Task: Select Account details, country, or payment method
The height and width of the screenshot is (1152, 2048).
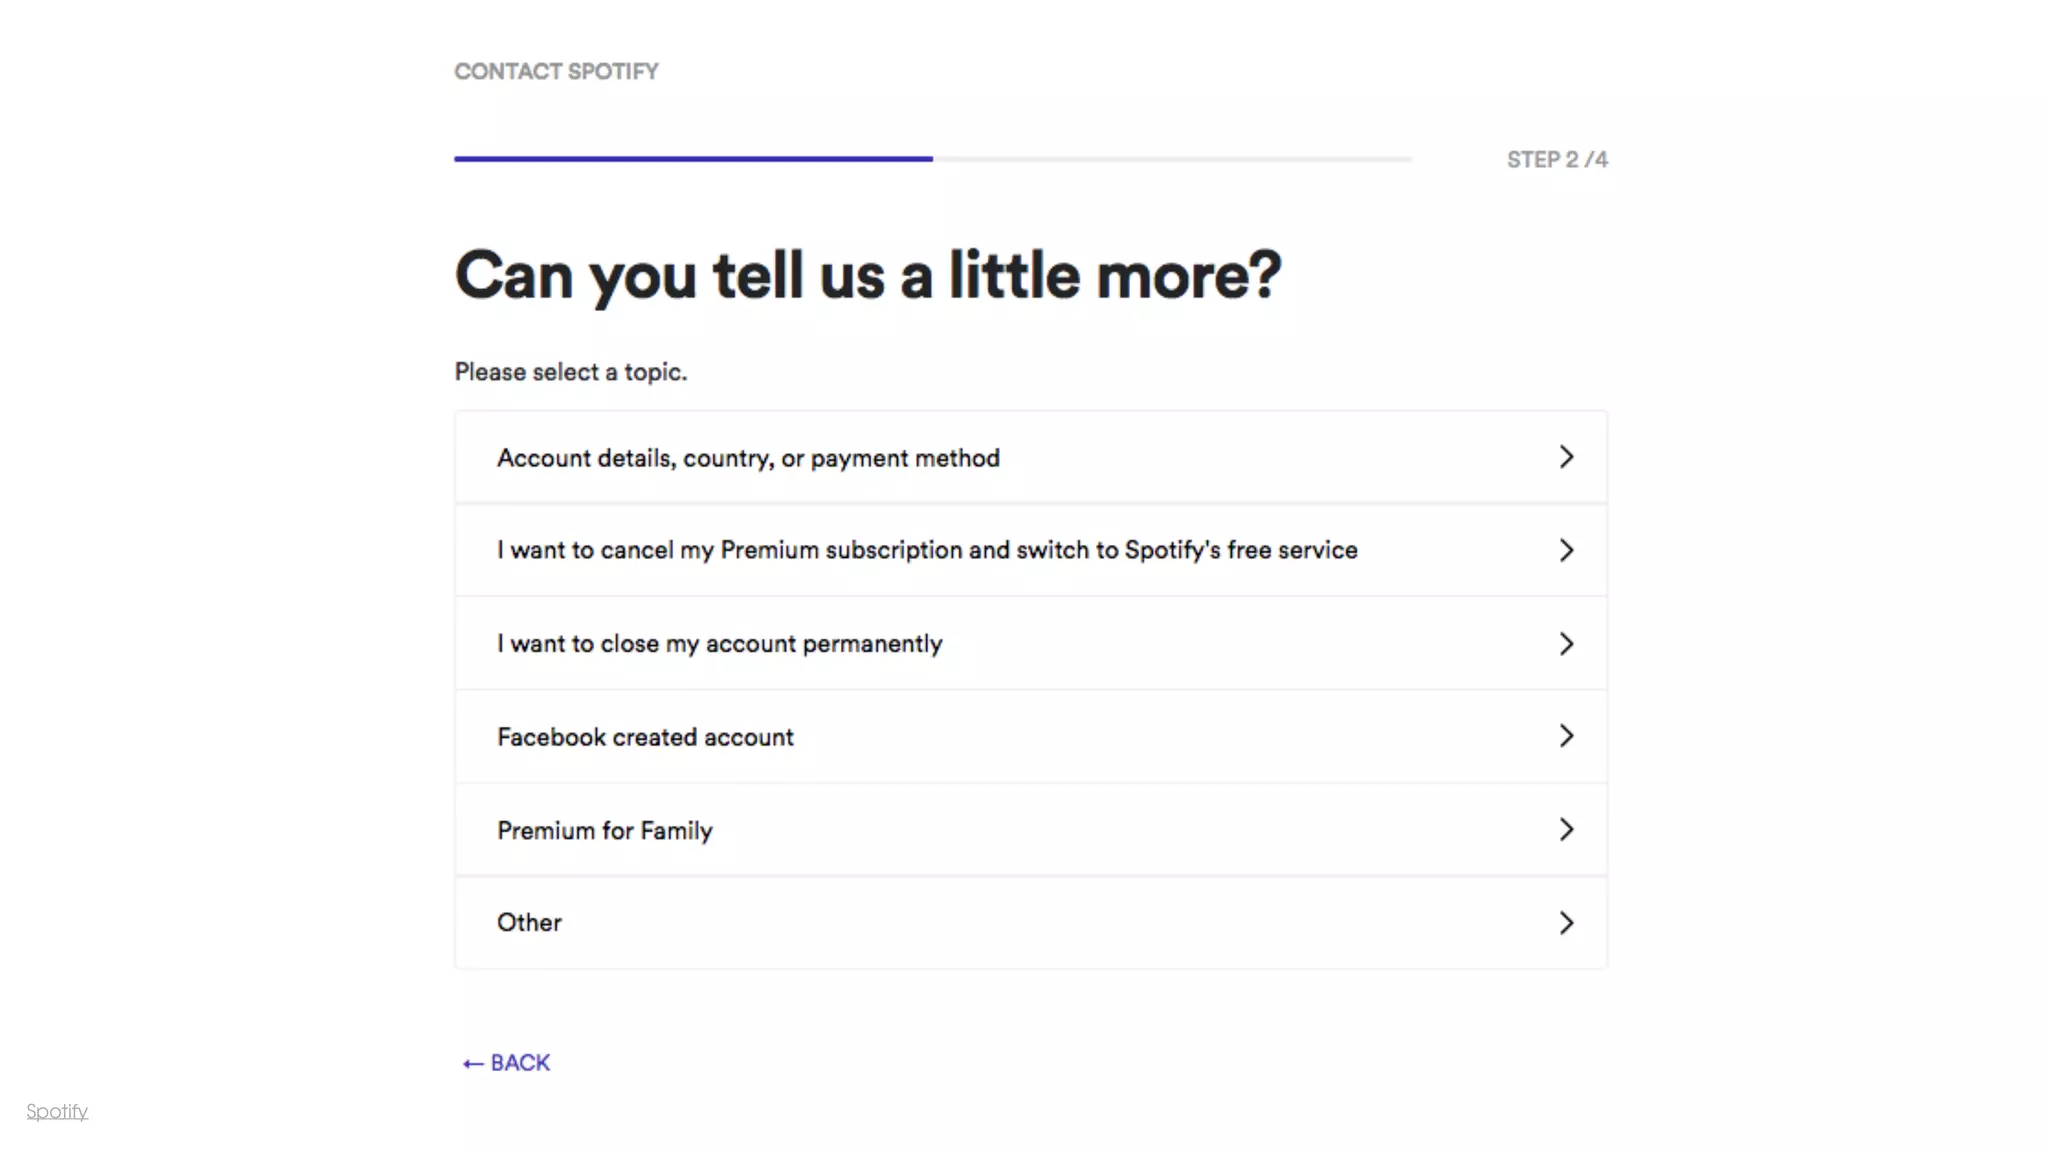Action: tap(748, 458)
